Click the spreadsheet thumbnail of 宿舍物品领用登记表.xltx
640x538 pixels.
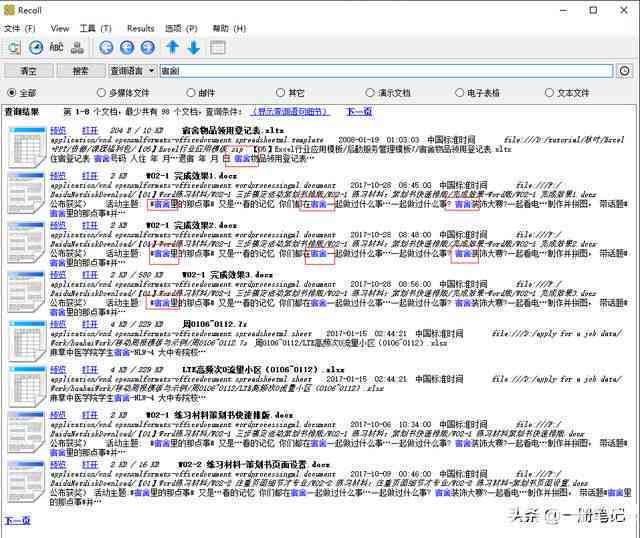pyautogui.click(x=27, y=147)
